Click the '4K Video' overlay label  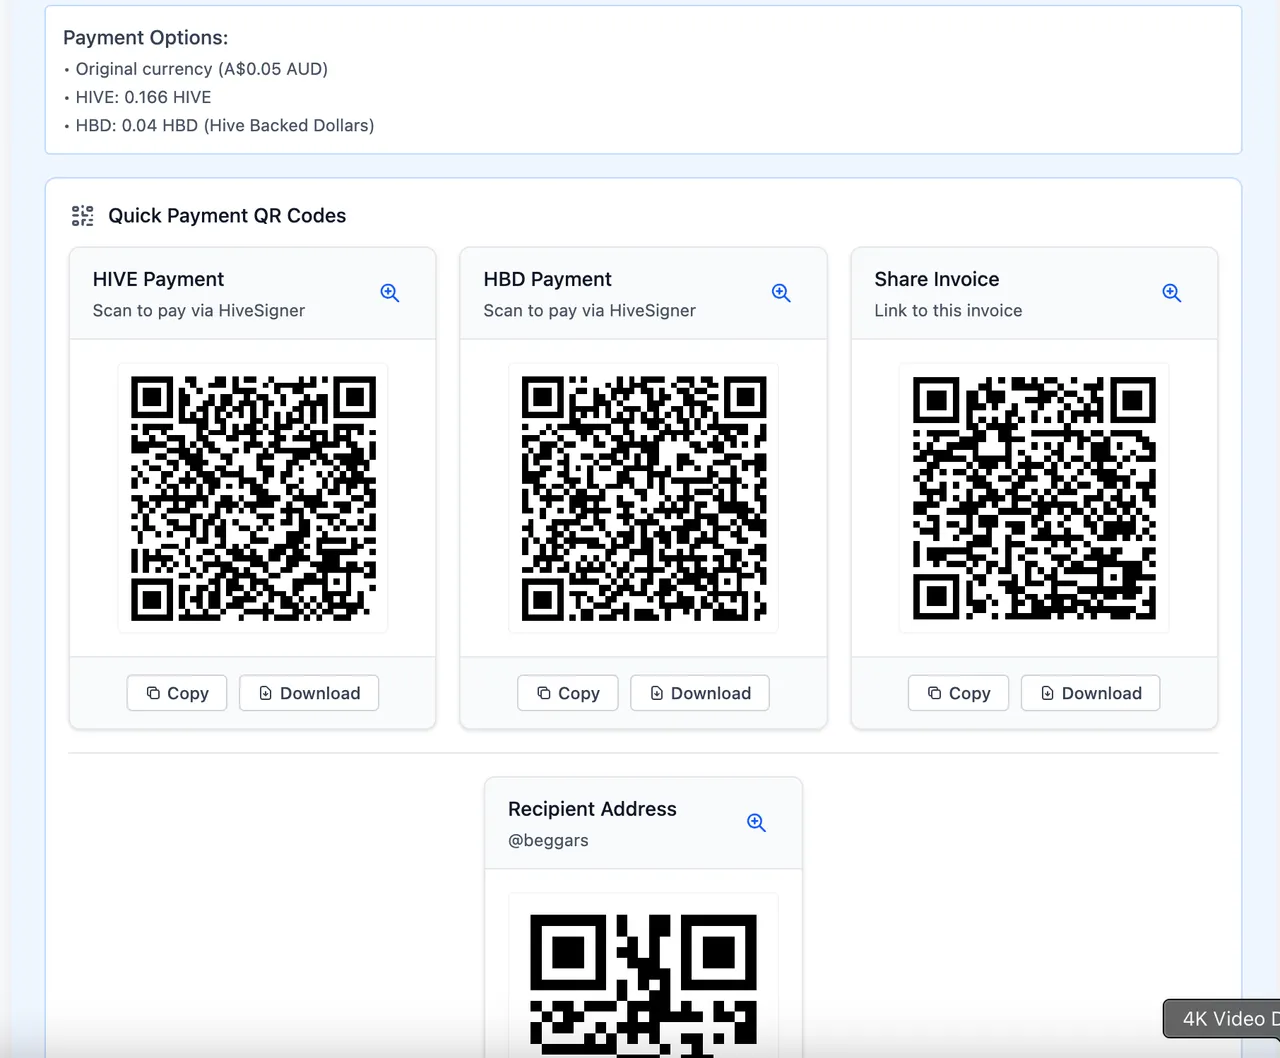[x=1223, y=1018]
